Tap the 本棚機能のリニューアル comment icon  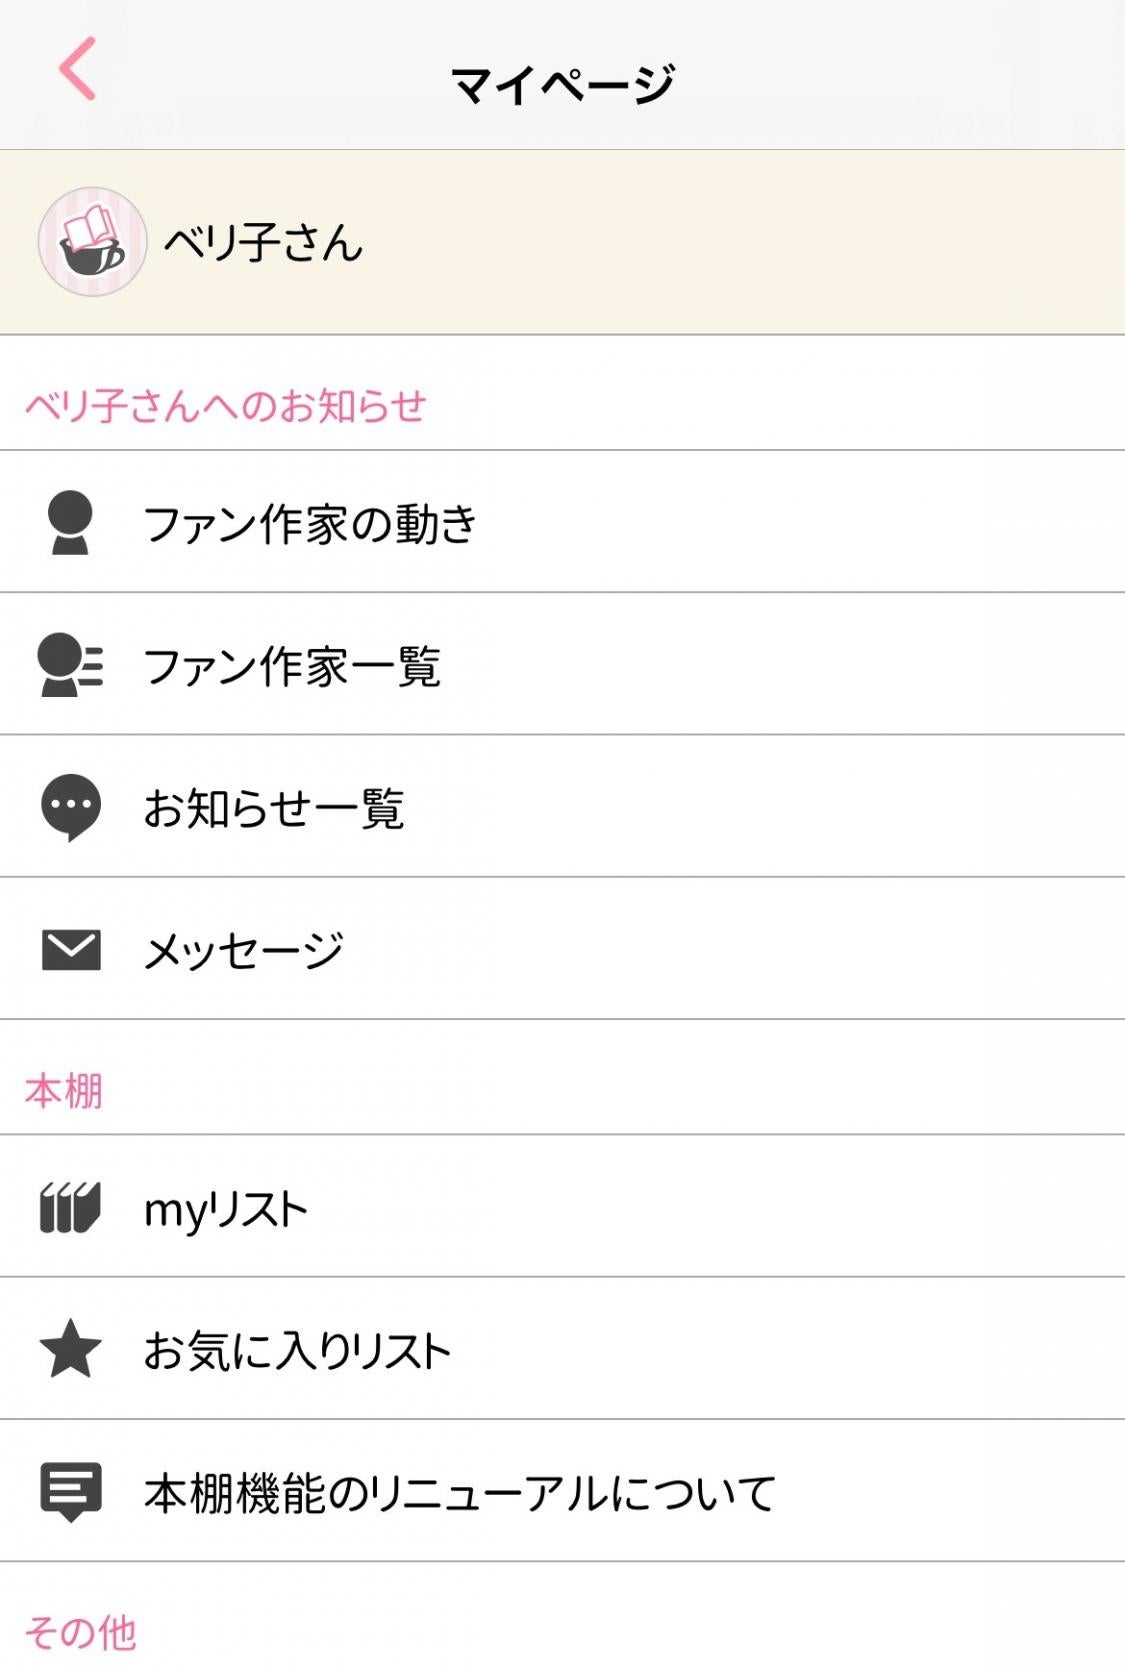(70, 1491)
